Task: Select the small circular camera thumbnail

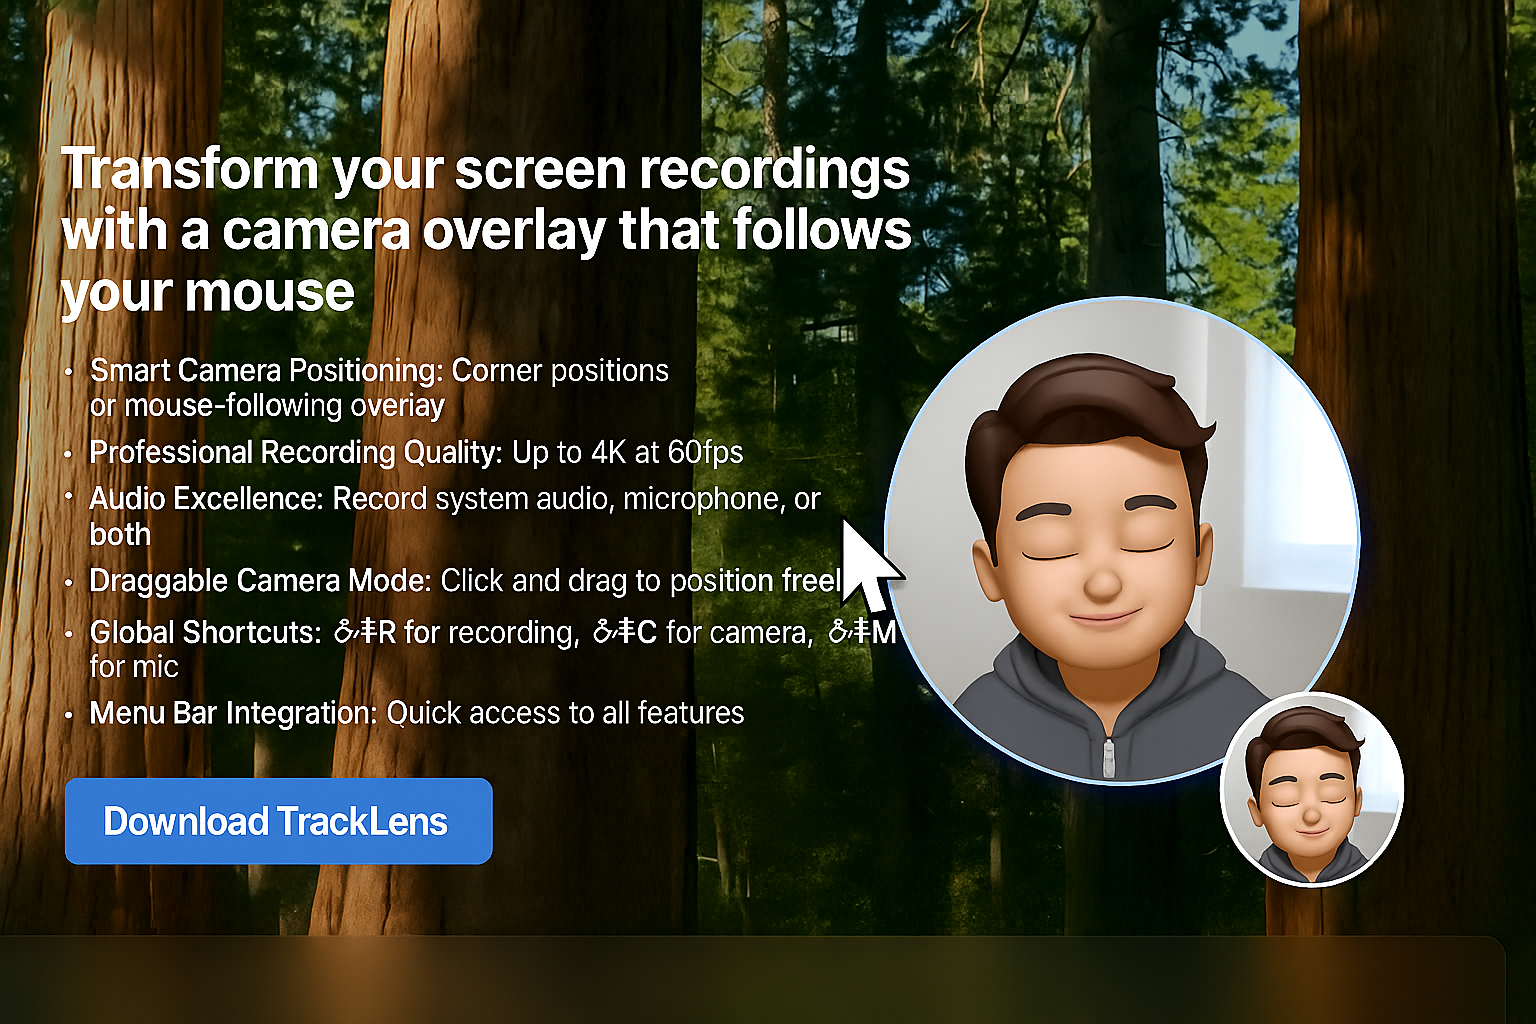Action: click(1311, 789)
